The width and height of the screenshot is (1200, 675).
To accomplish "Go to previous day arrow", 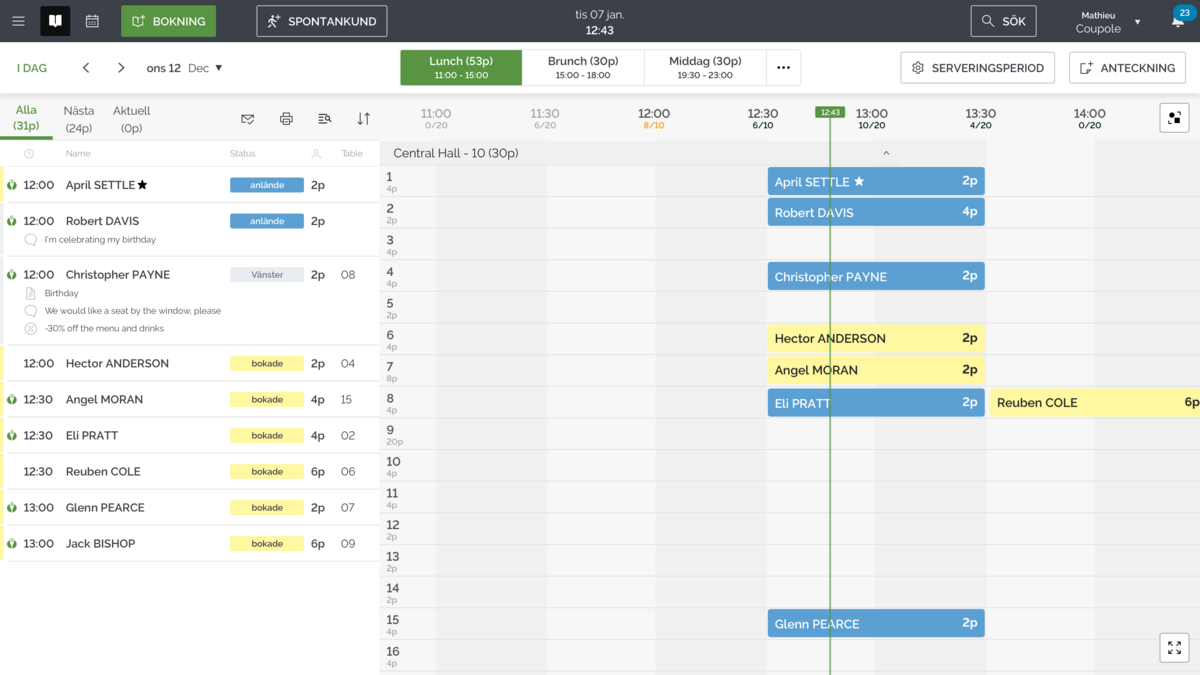I will pos(86,68).
